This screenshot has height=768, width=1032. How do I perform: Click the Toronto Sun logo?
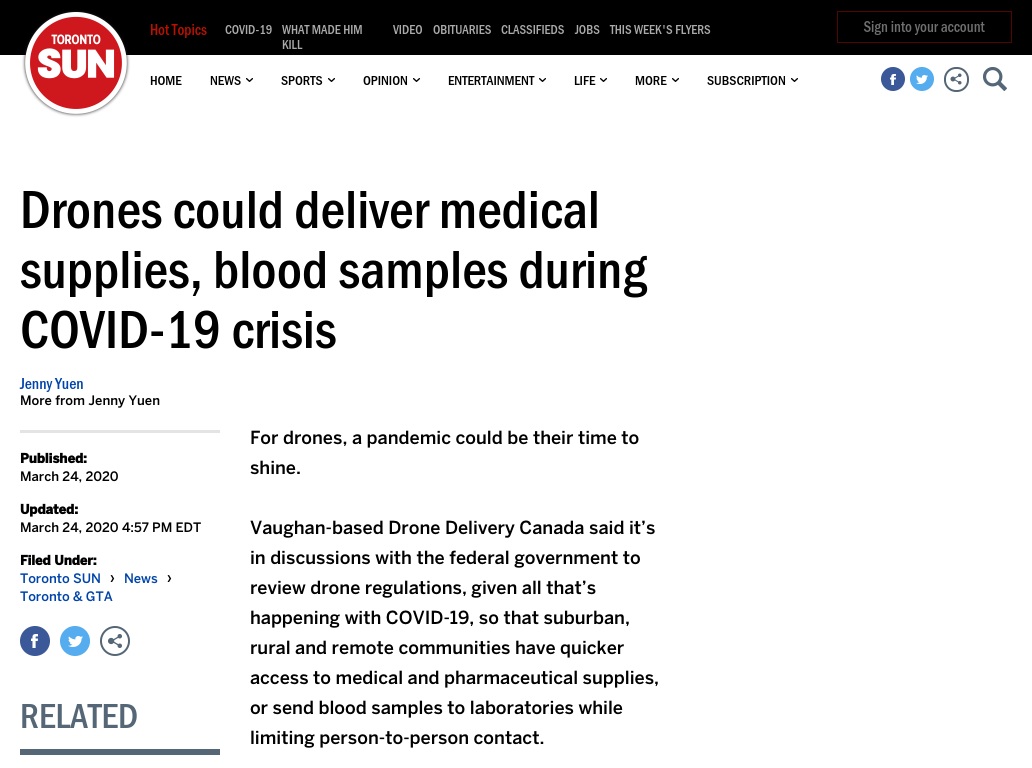point(76,63)
